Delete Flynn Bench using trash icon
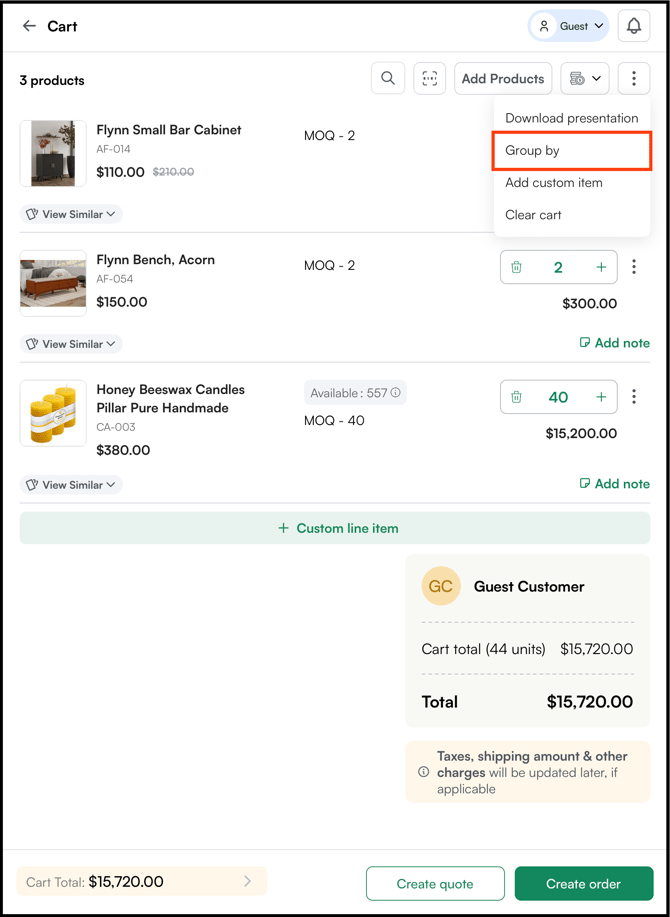Viewport: 670px width, 917px height. tap(516, 267)
